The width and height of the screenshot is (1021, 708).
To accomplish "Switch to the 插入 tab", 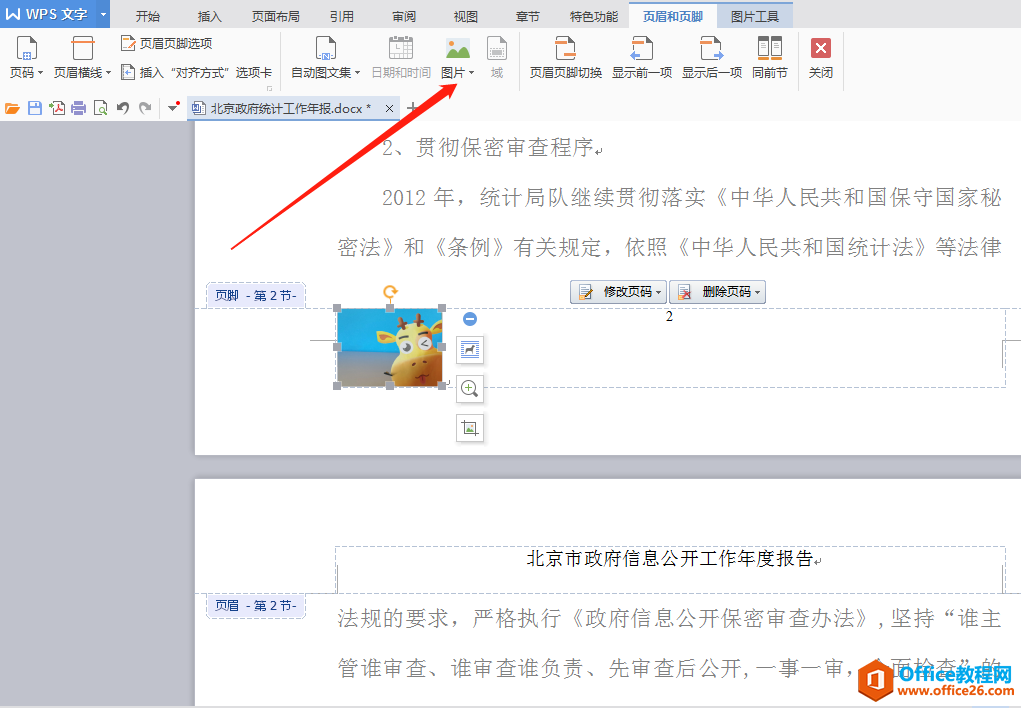I will 210,16.
